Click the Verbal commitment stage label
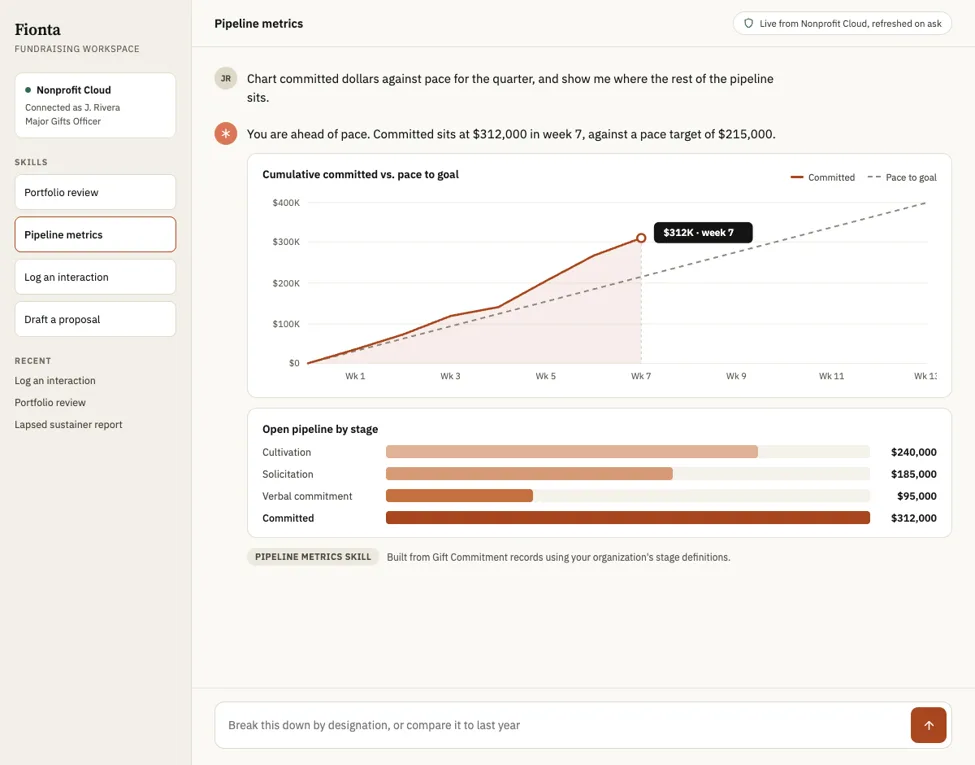Screen dimensions: 975x765 pyautogui.click(x=307, y=496)
